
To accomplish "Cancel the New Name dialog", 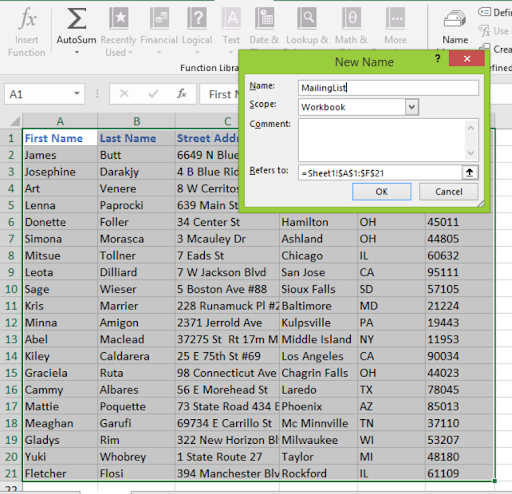I will point(449,192).
